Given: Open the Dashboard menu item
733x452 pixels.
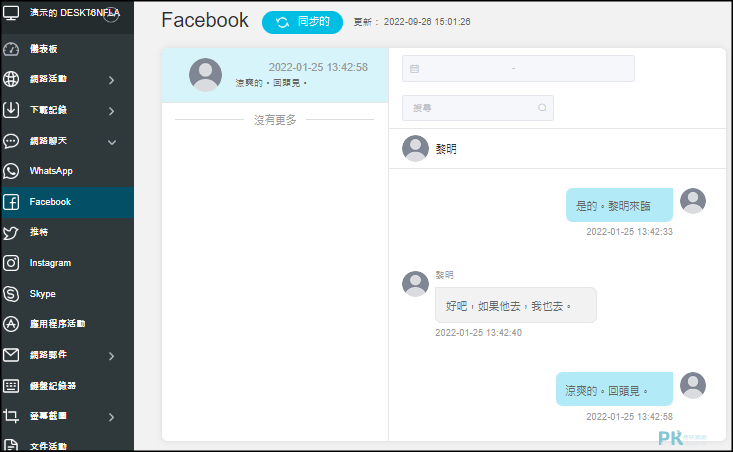Looking at the screenshot, I should (x=67, y=49).
